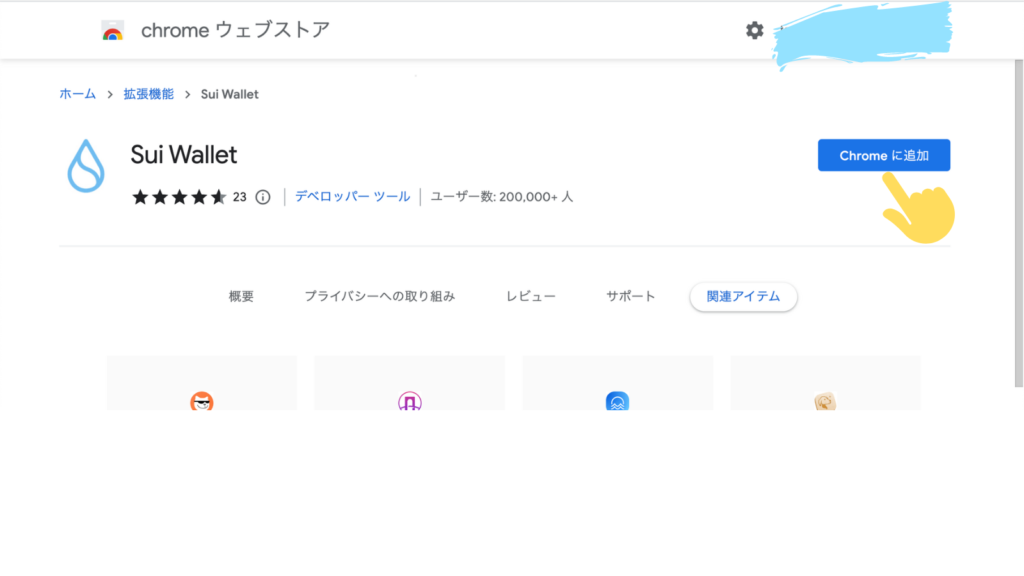Click the Sui Wallet extension title

(184, 155)
